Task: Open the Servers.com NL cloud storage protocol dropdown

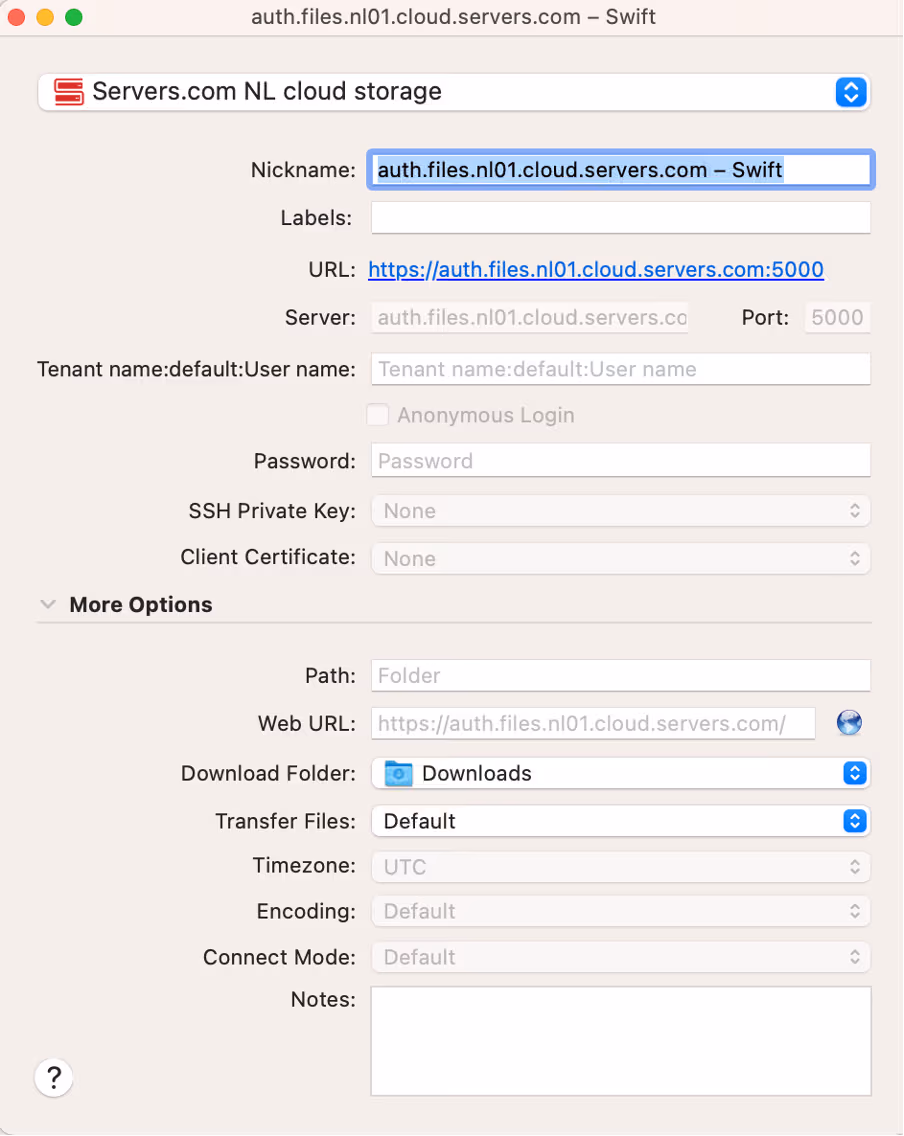Action: (x=453, y=92)
